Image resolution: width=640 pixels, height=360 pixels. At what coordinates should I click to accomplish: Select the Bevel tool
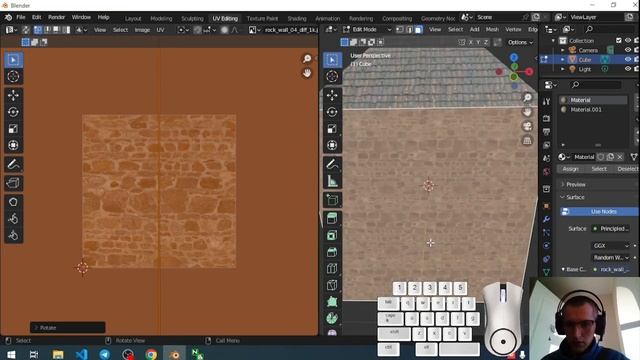click(x=332, y=252)
